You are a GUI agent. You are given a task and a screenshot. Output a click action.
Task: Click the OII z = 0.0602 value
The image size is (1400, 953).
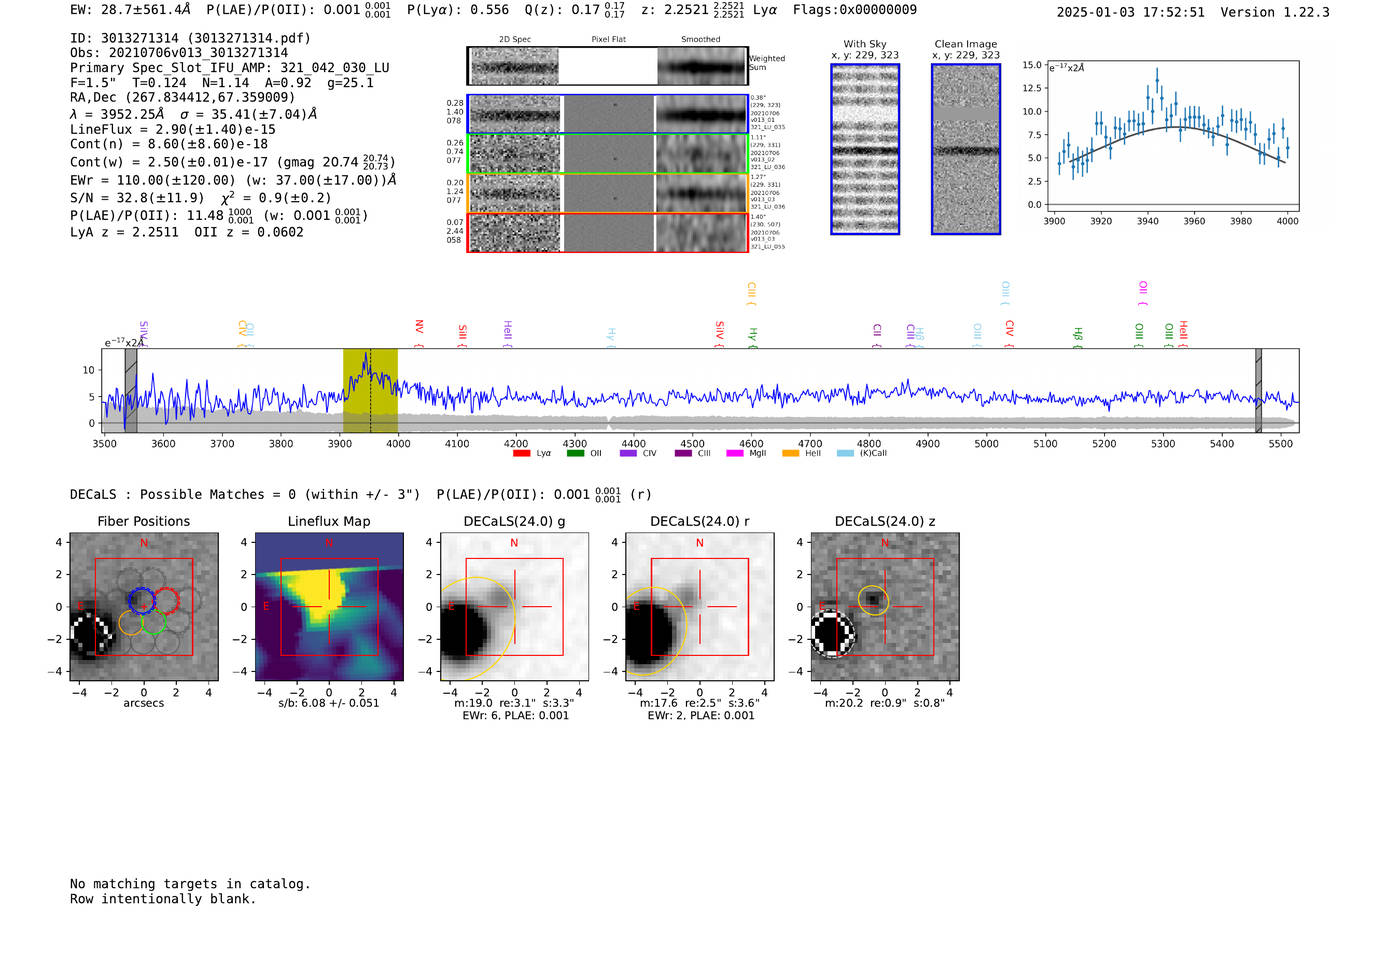[x=249, y=232]
